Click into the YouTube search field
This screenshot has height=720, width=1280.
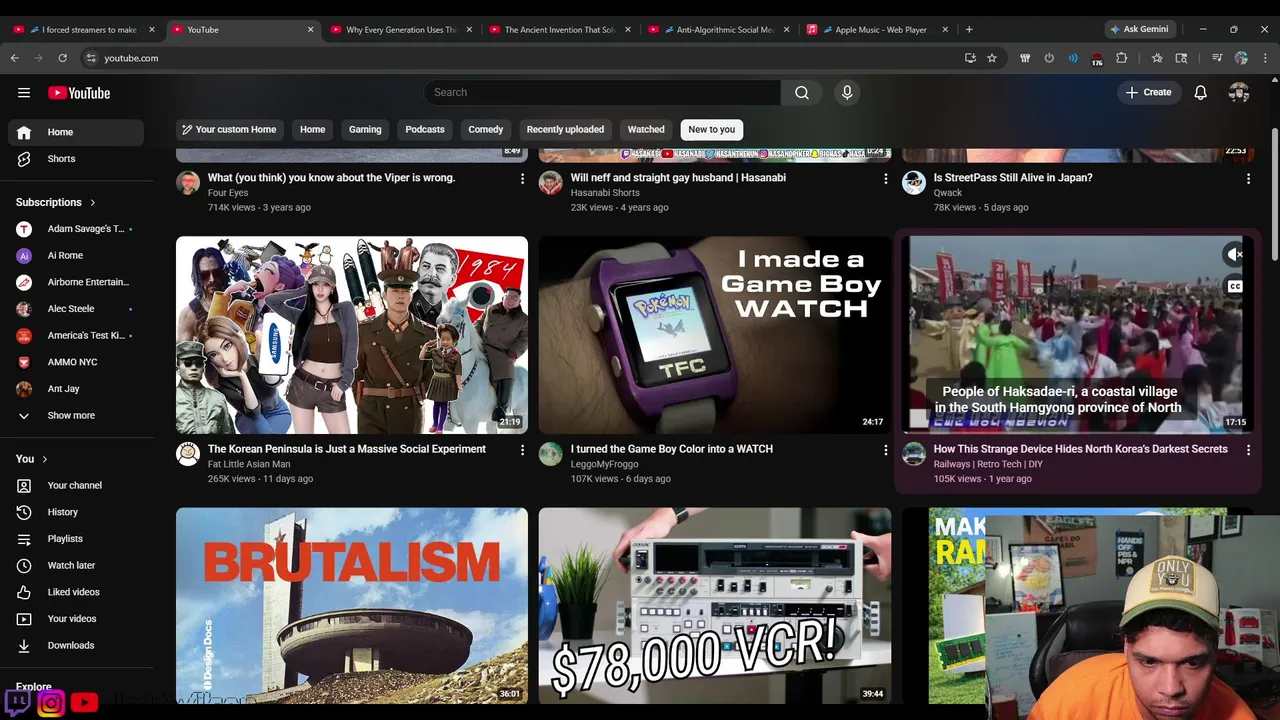[x=602, y=92]
